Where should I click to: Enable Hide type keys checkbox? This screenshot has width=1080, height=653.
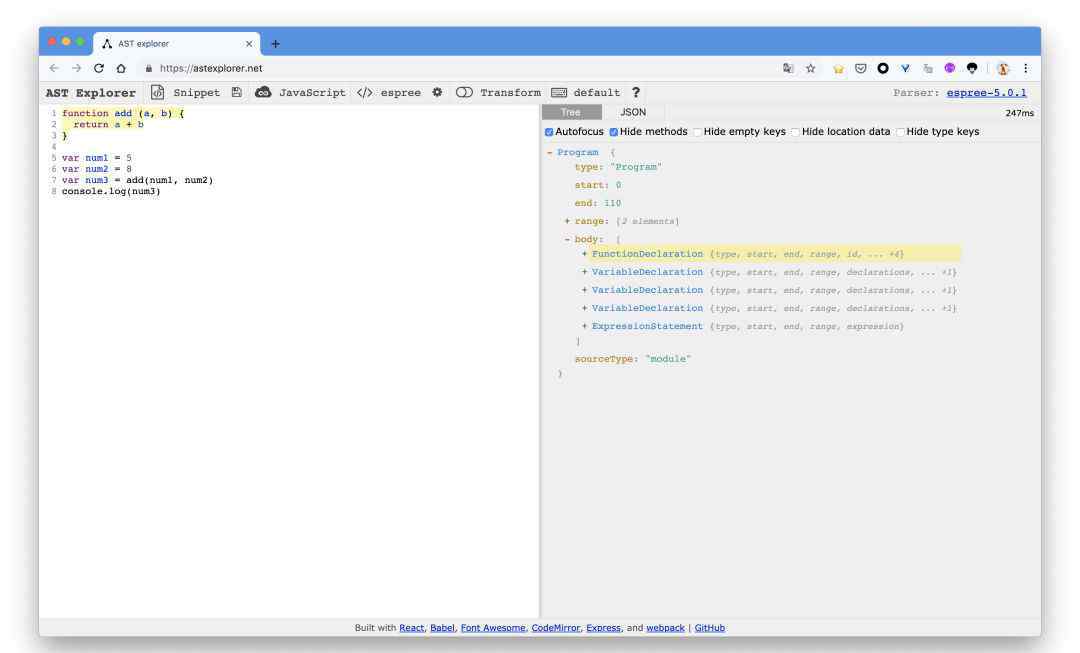900,132
